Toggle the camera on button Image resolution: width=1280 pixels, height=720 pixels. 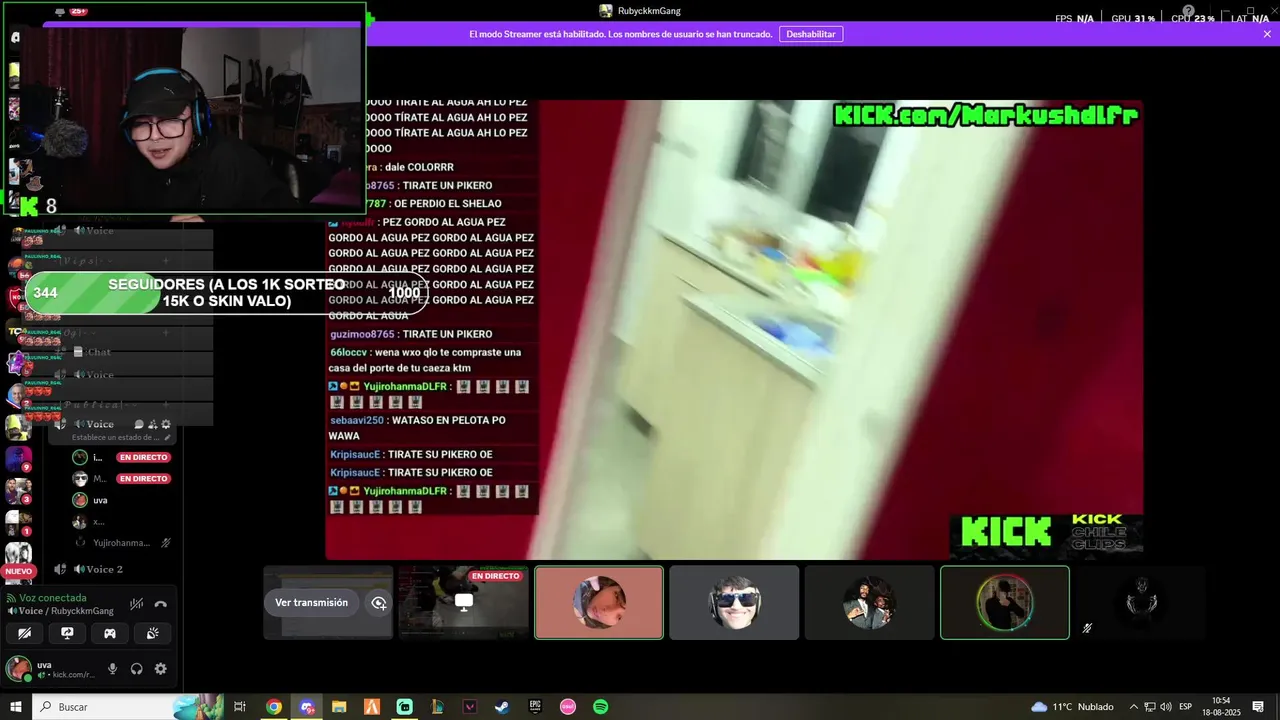[25, 633]
